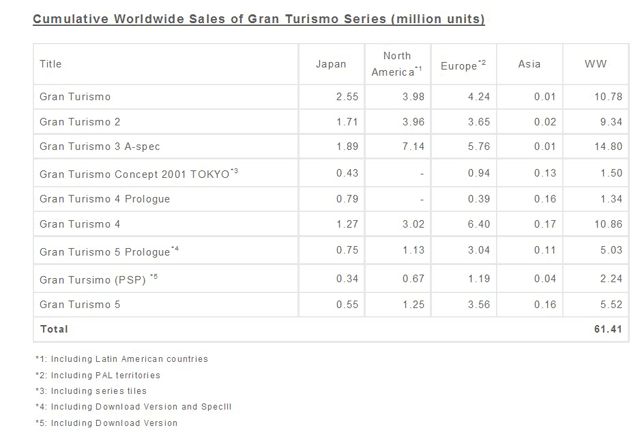Viewport: 640px width, 443px height.
Task: Click Europe value 4.24
Action: [479, 97]
